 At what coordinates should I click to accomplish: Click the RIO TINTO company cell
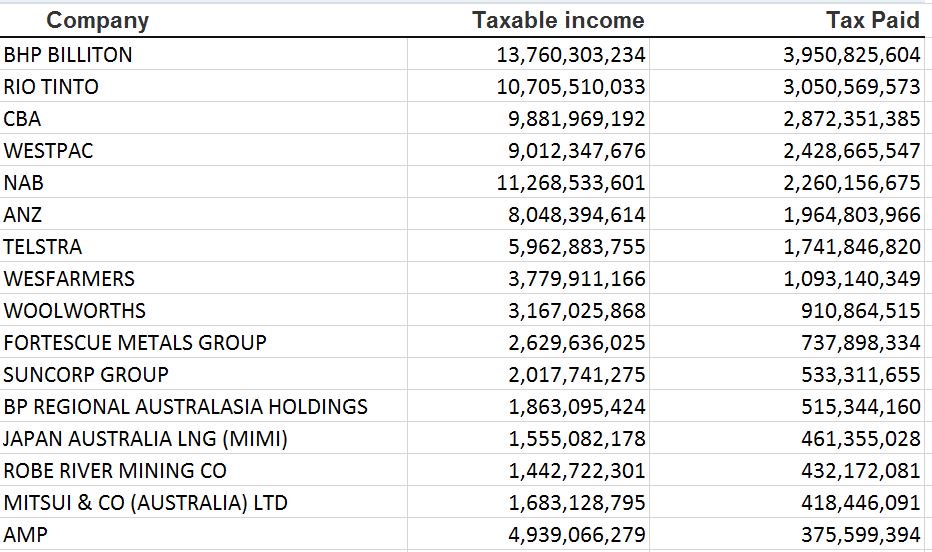52,87
